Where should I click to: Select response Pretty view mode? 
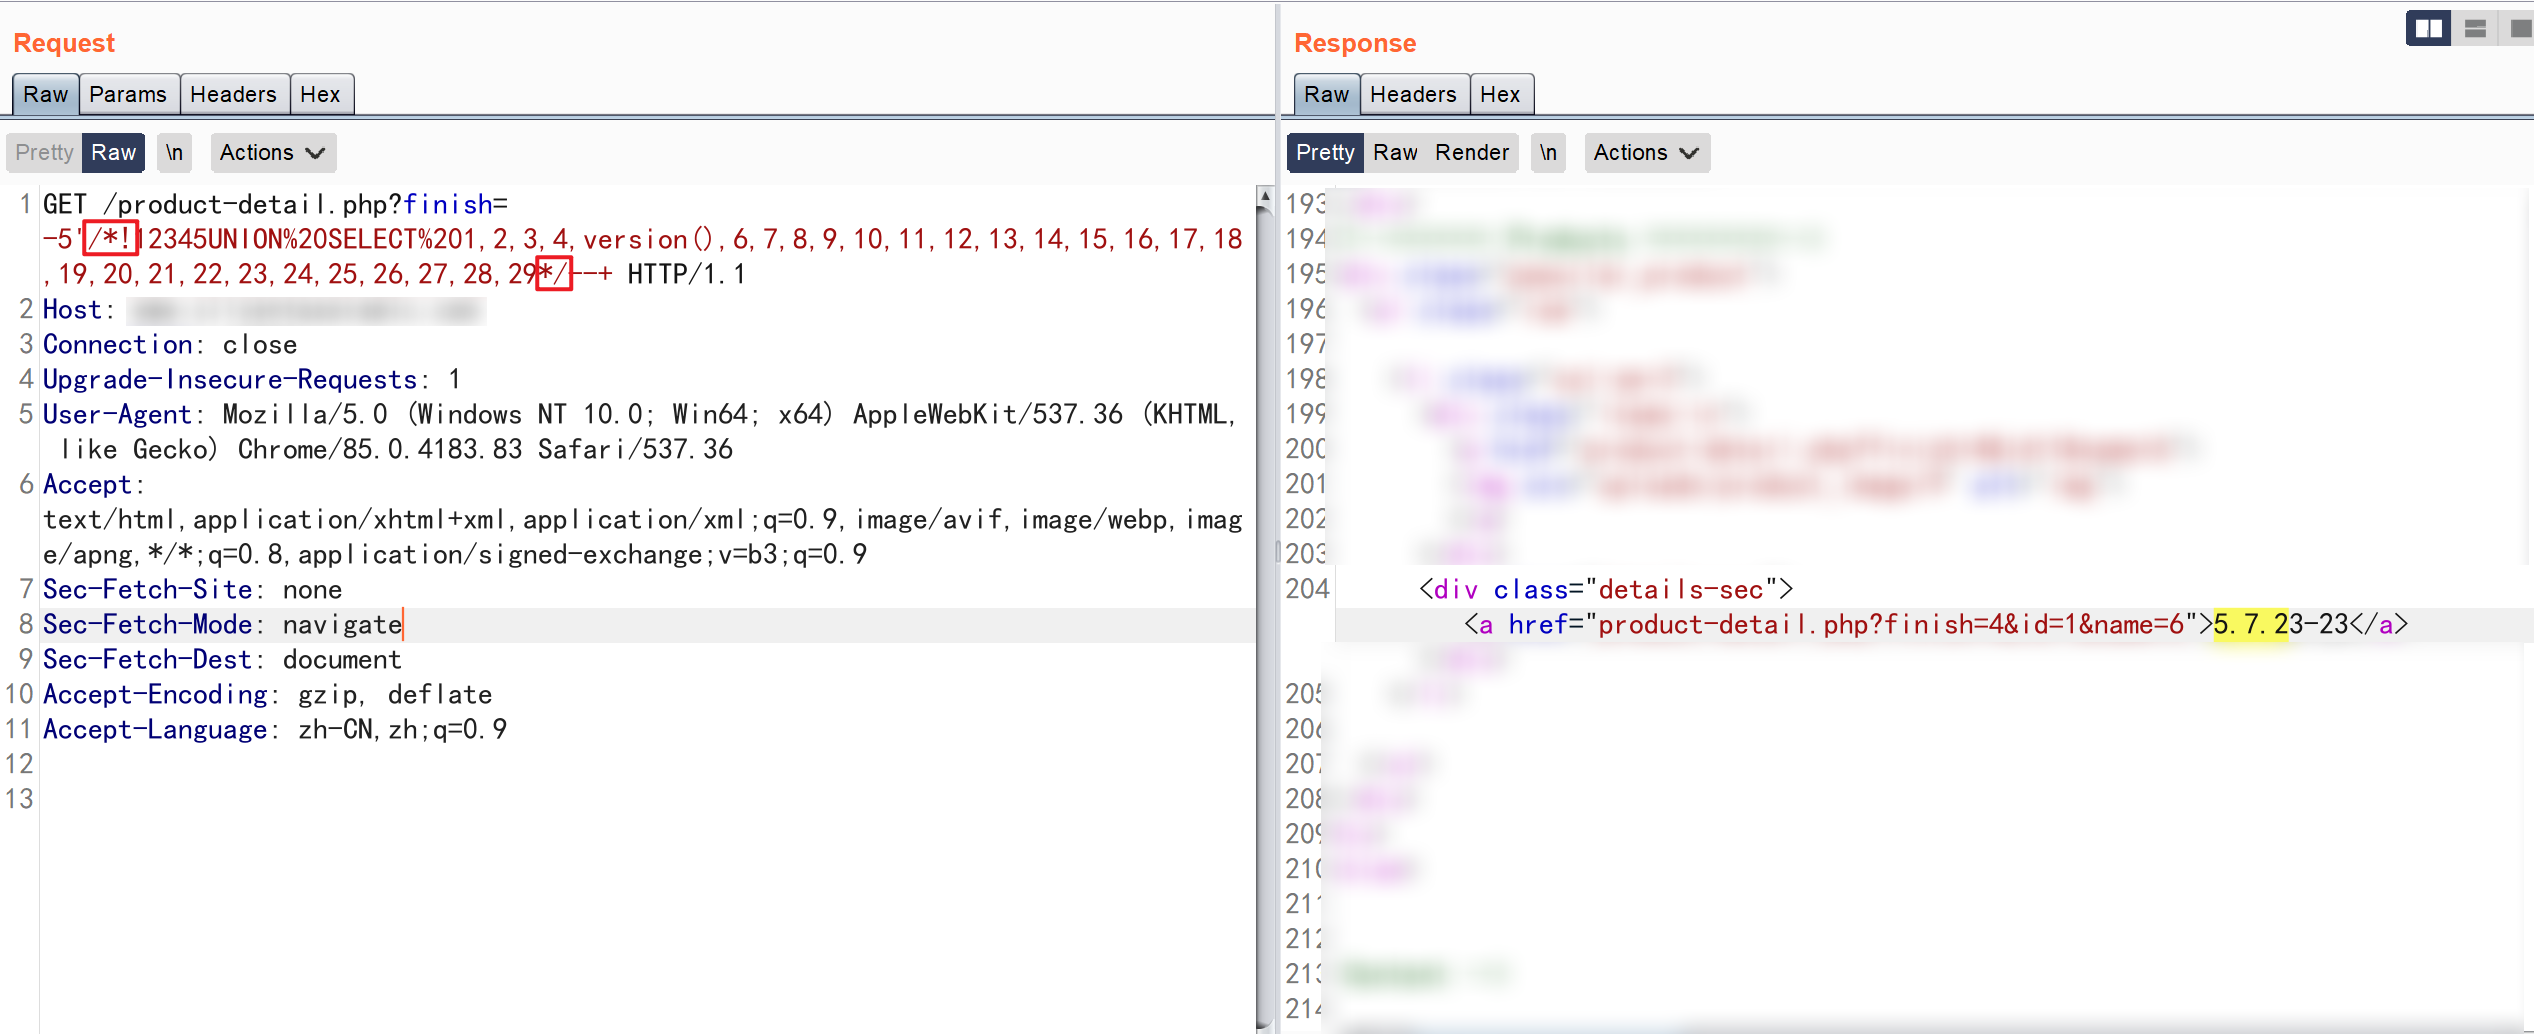click(x=1325, y=152)
